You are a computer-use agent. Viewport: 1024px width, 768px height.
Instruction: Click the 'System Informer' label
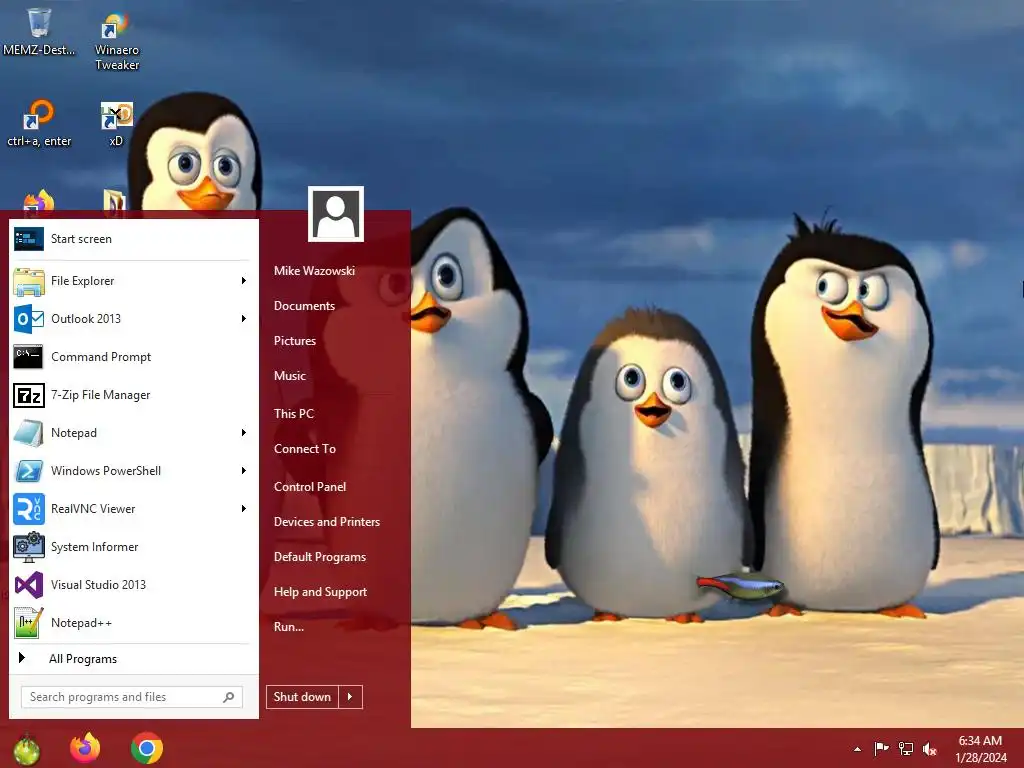95,547
